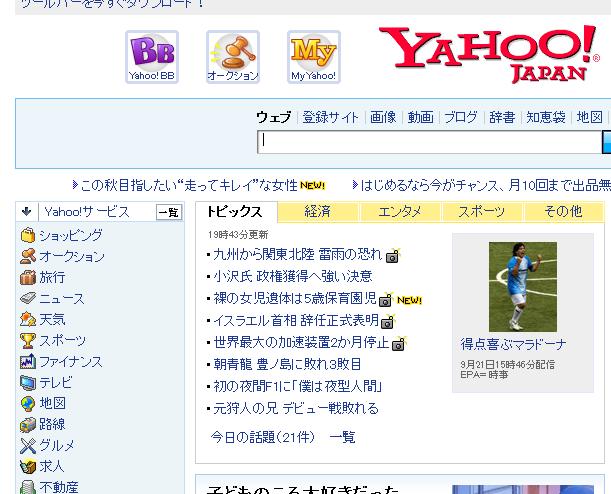This screenshot has width=611, height=494.
Task: Click the スポーツ trophy icon
Action: pyautogui.click(x=28, y=341)
